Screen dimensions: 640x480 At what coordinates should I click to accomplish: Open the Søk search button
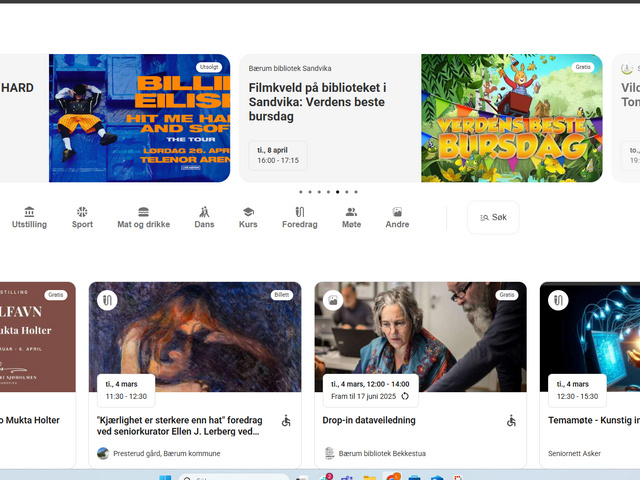coord(493,217)
